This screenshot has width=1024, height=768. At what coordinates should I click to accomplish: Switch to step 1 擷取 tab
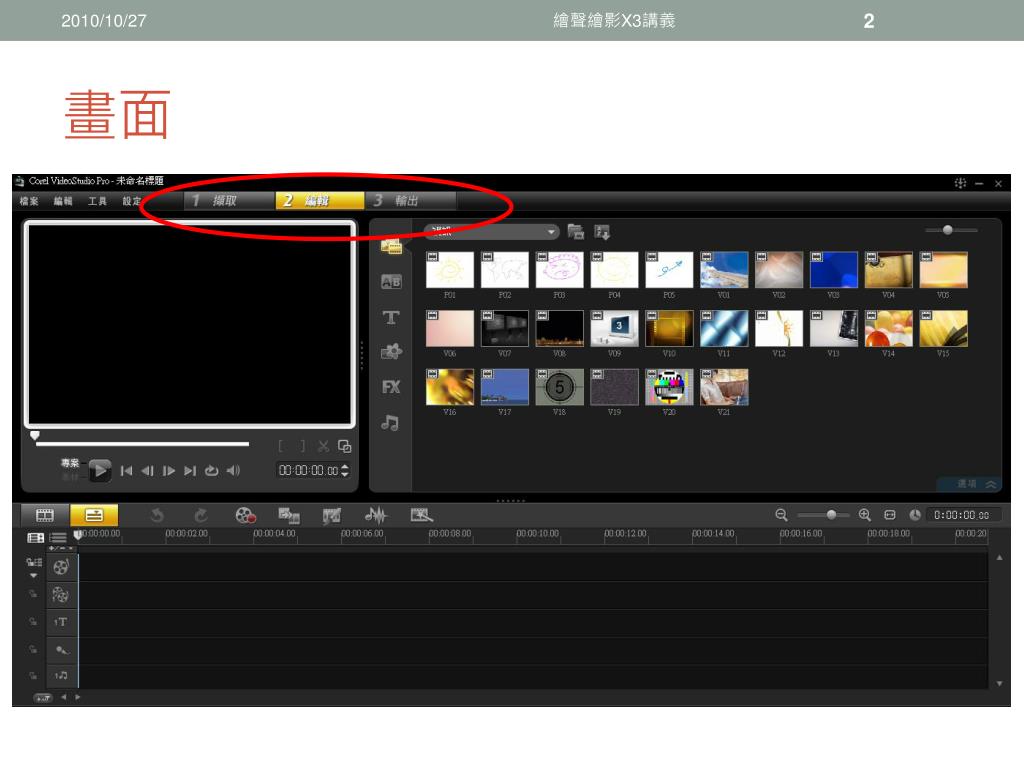[x=228, y=200]
